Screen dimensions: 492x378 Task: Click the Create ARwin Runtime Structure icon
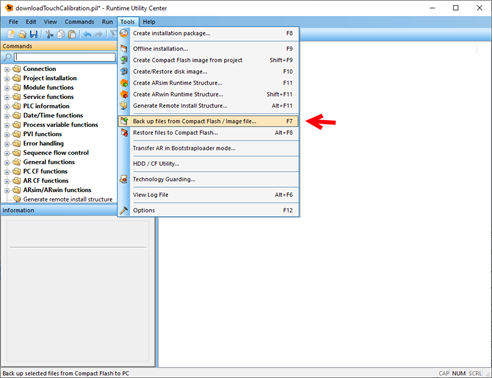click(124, 94)
